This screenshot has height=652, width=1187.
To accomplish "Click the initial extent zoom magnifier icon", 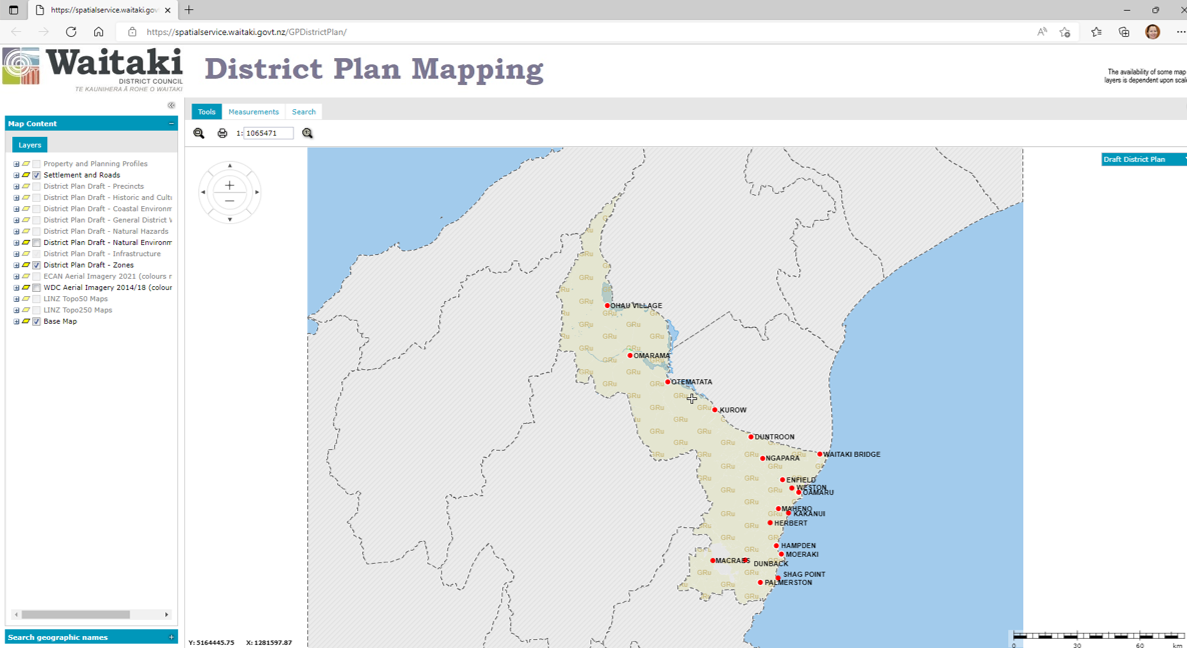I will coord(199,133).
